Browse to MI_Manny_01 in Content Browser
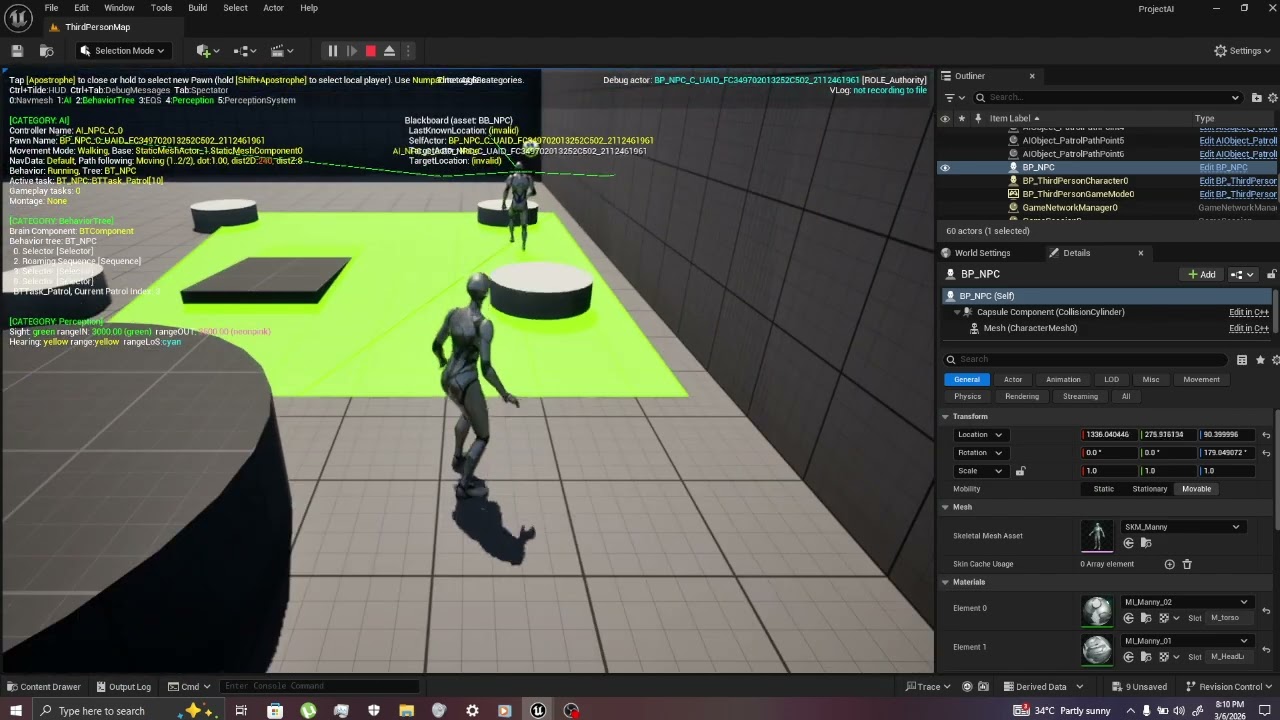 1146,657
